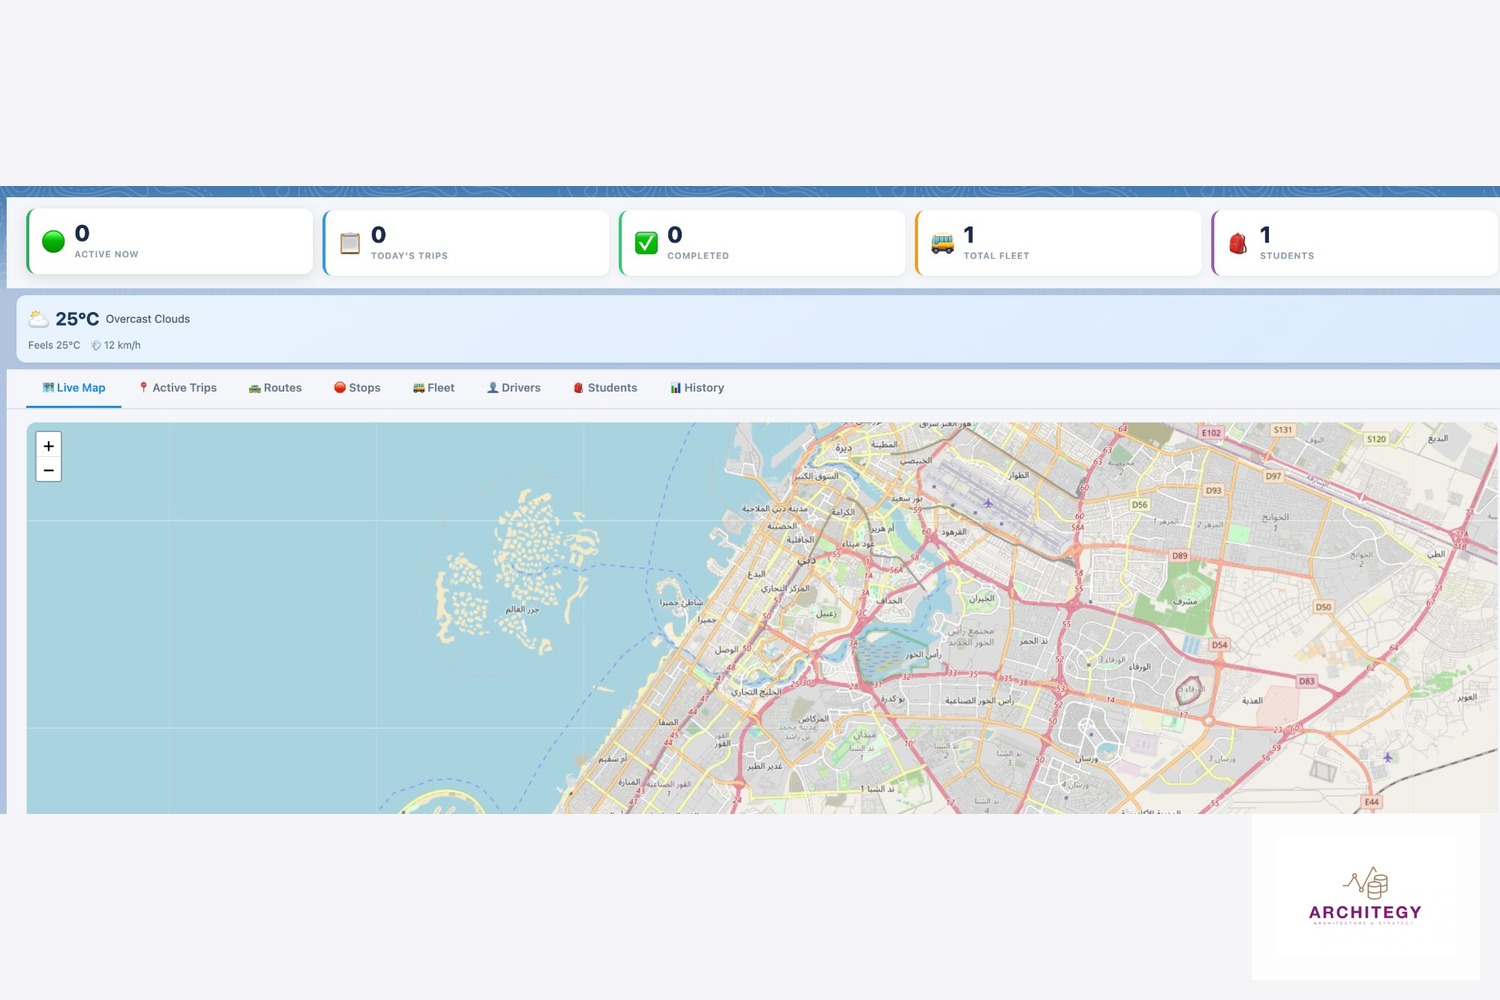Screen dimensions: 1500x1000
Task: Click the green checkmark Completed icon
Action: point(647,242)
